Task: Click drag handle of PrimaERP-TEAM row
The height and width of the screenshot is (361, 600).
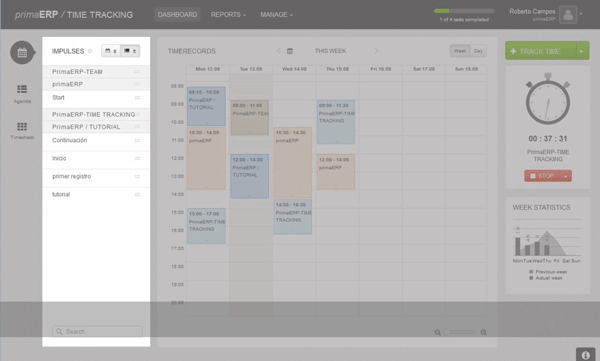Action: click(x=137, y=72)
